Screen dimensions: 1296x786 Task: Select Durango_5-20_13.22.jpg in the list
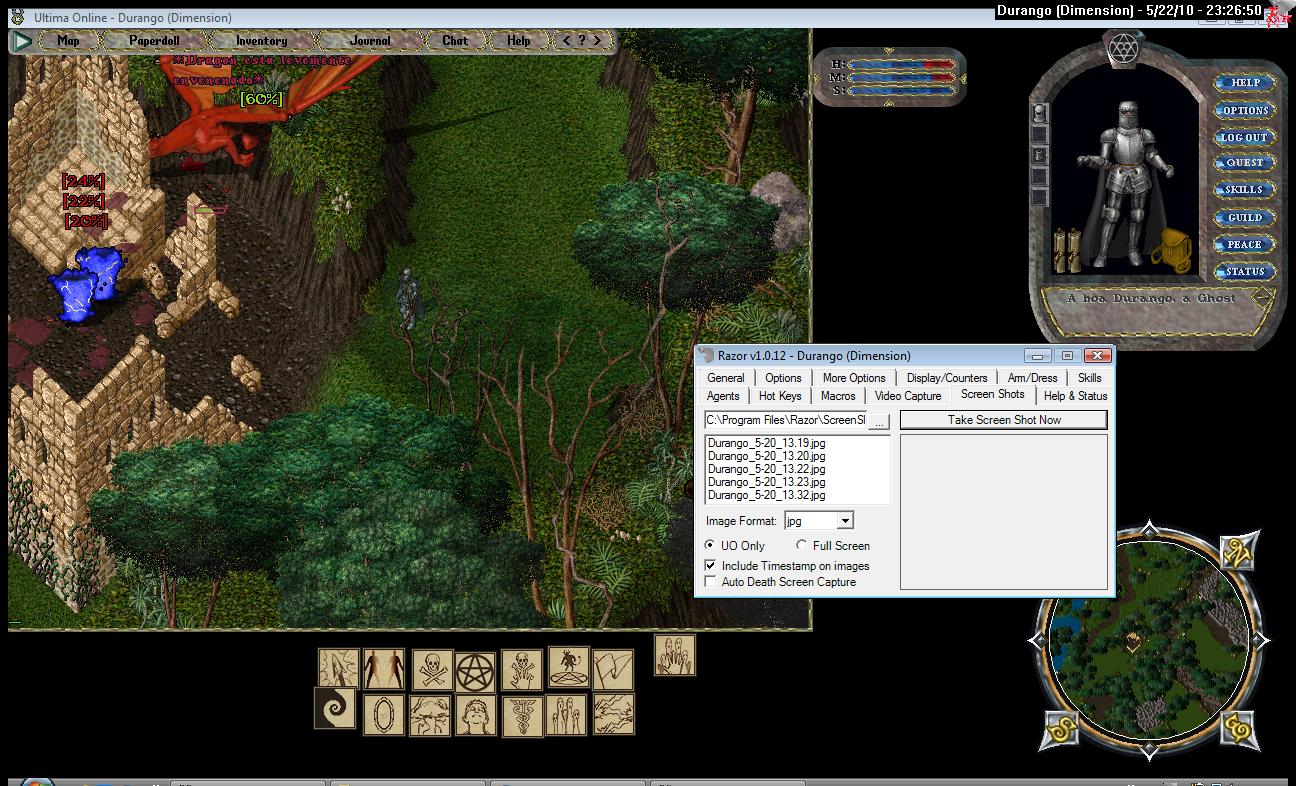pos(767,469)
